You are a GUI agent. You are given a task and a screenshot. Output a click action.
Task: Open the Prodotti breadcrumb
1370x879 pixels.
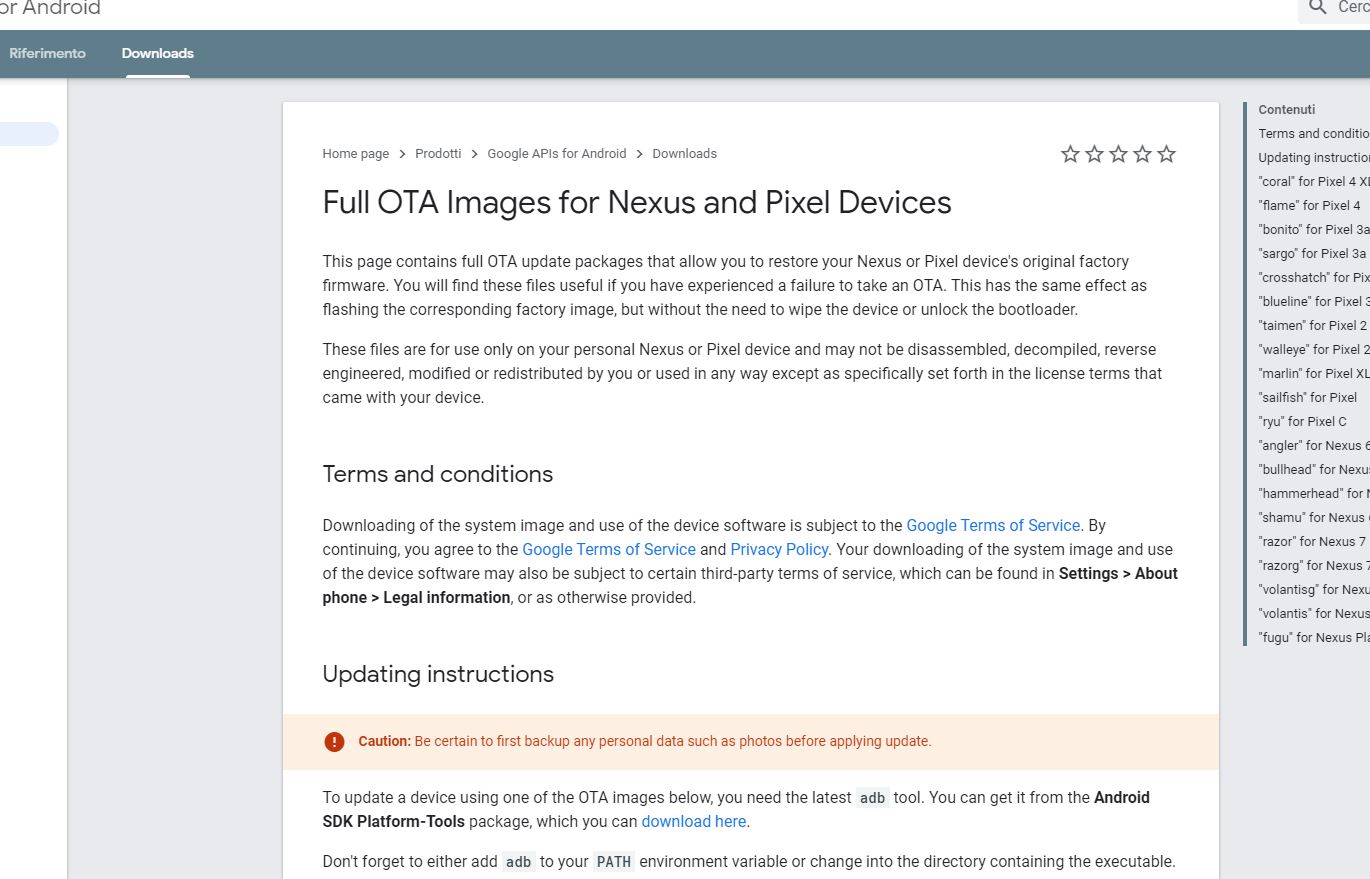point(438,154)
